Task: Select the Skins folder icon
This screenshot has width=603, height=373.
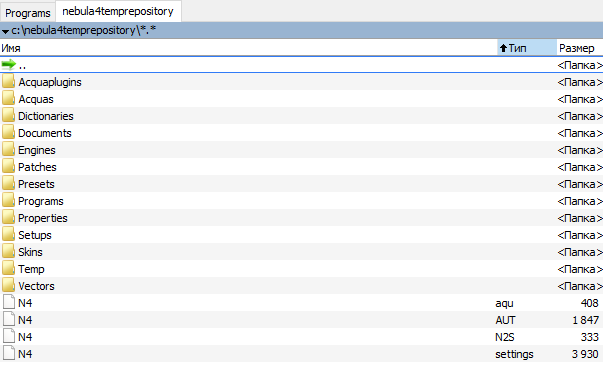Action: (x=8, y=251)
